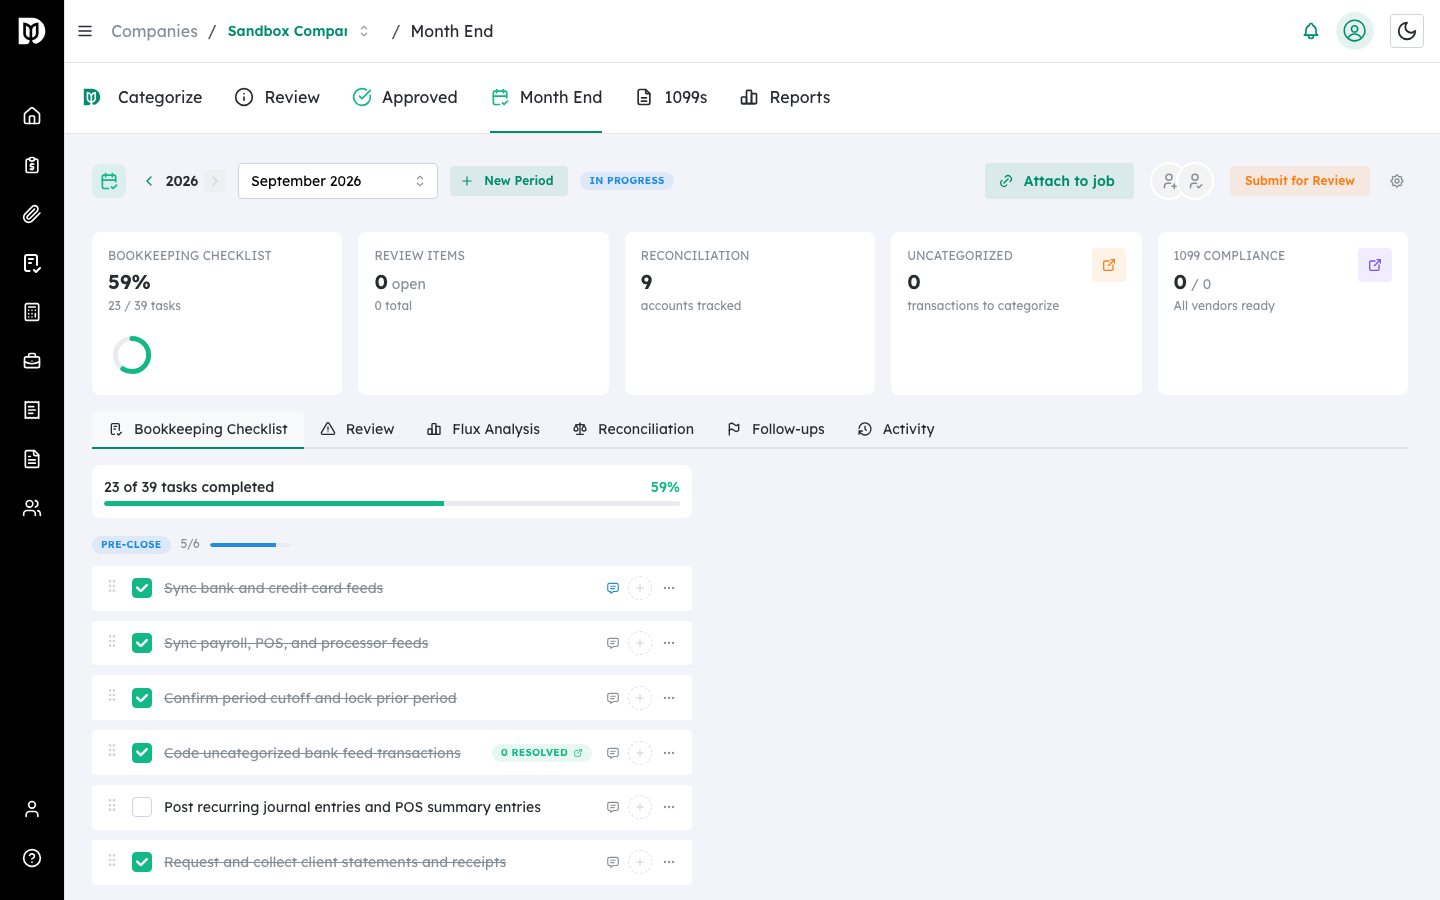Image resolution: width=1440 pixels, height=900 pixels.
Task: Open Uncategorized card external link icon
Action: click(1109, 265)
